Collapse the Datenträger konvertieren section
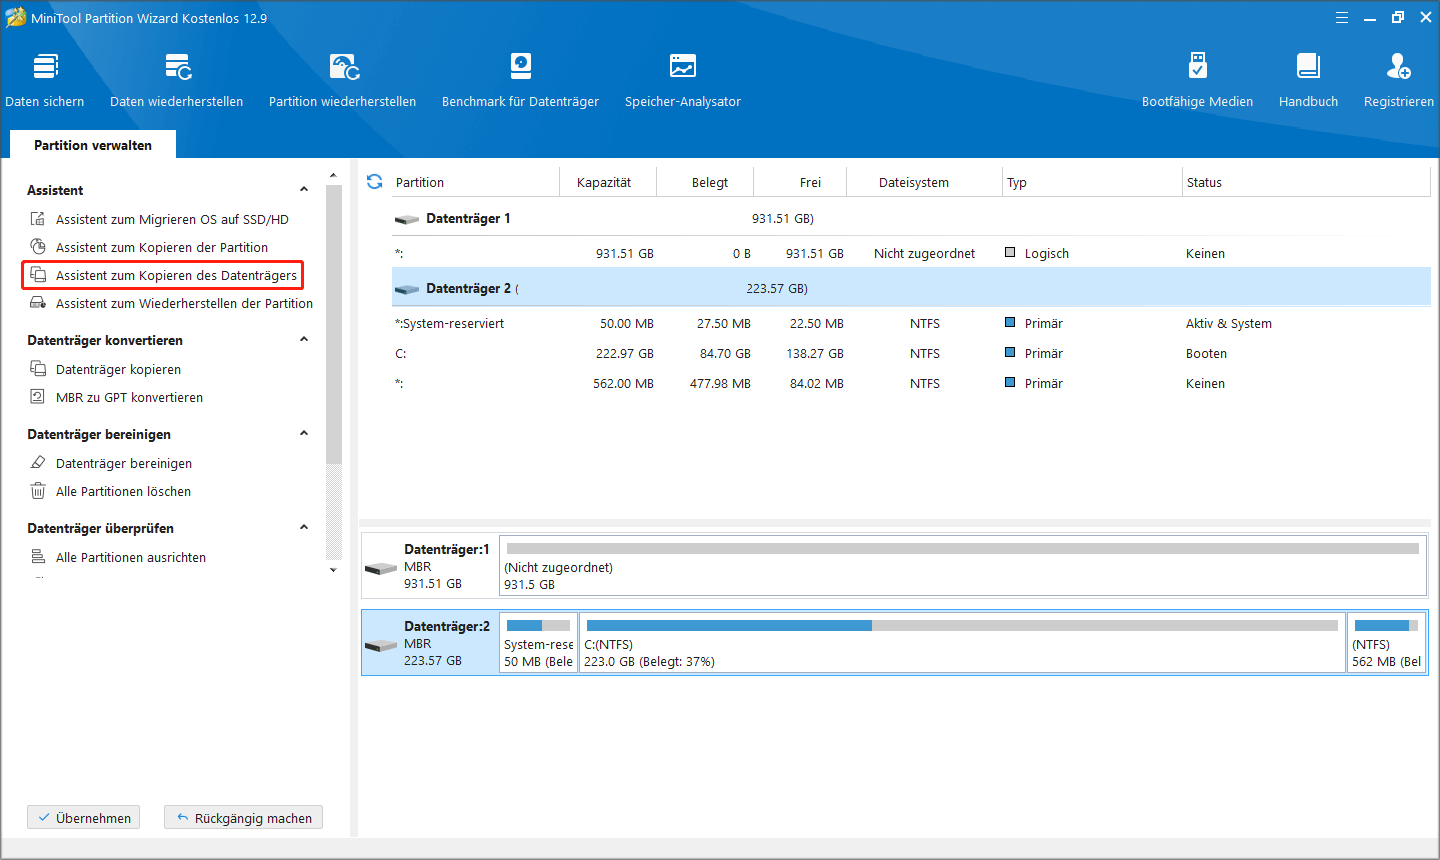 point(304,339)
